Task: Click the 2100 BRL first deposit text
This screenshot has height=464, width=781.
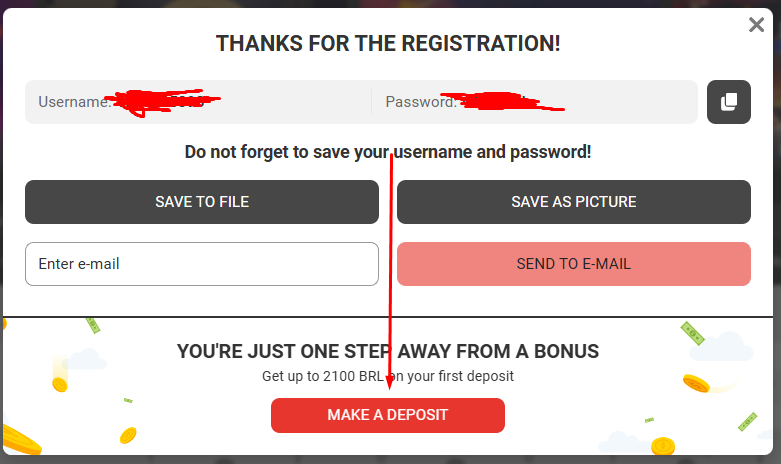Action: pos(388,376)
